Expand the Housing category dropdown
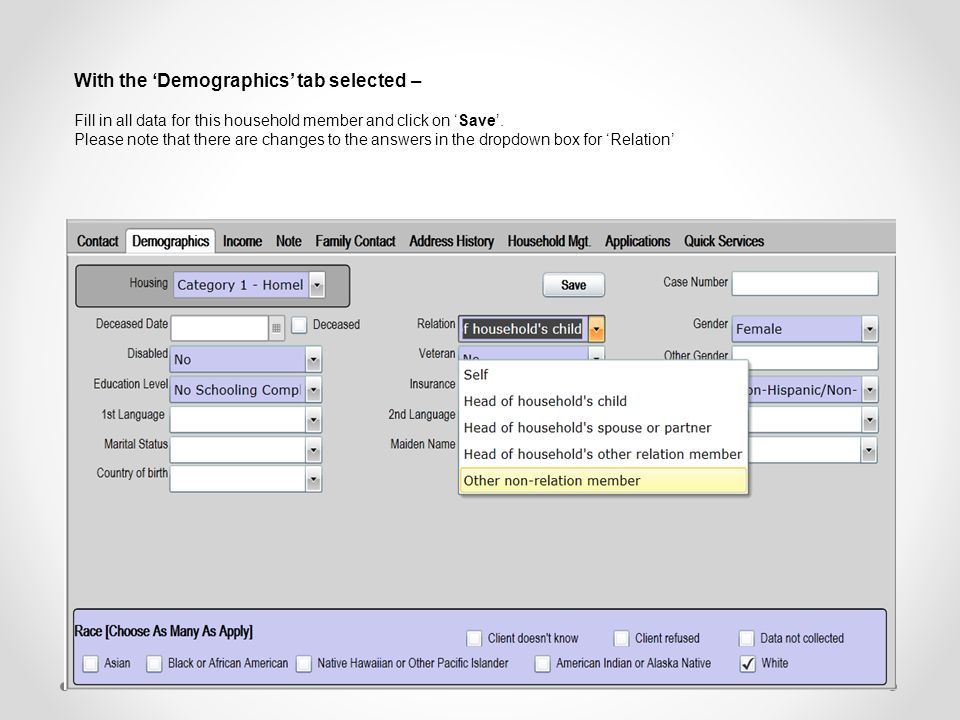This screenshot has height=720, width=960. tap(317, 285)
